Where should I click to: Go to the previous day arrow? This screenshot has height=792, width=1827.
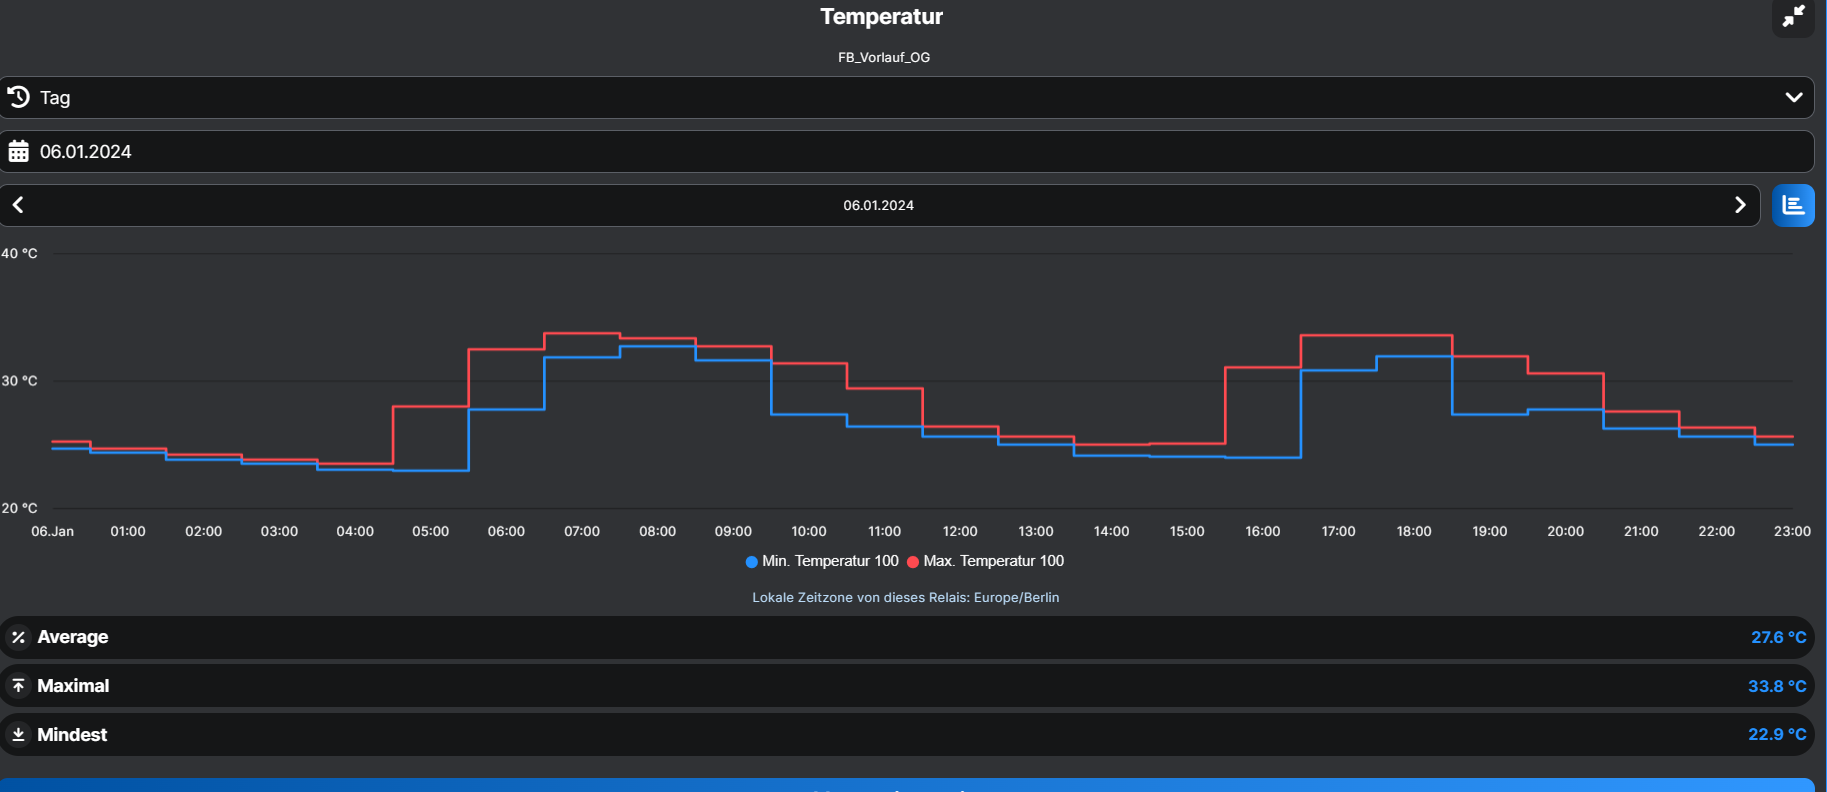pos(18,205)
